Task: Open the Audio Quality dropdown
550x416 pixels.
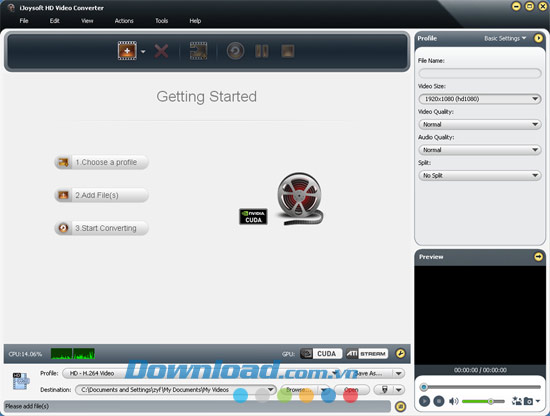Action: 479,150
